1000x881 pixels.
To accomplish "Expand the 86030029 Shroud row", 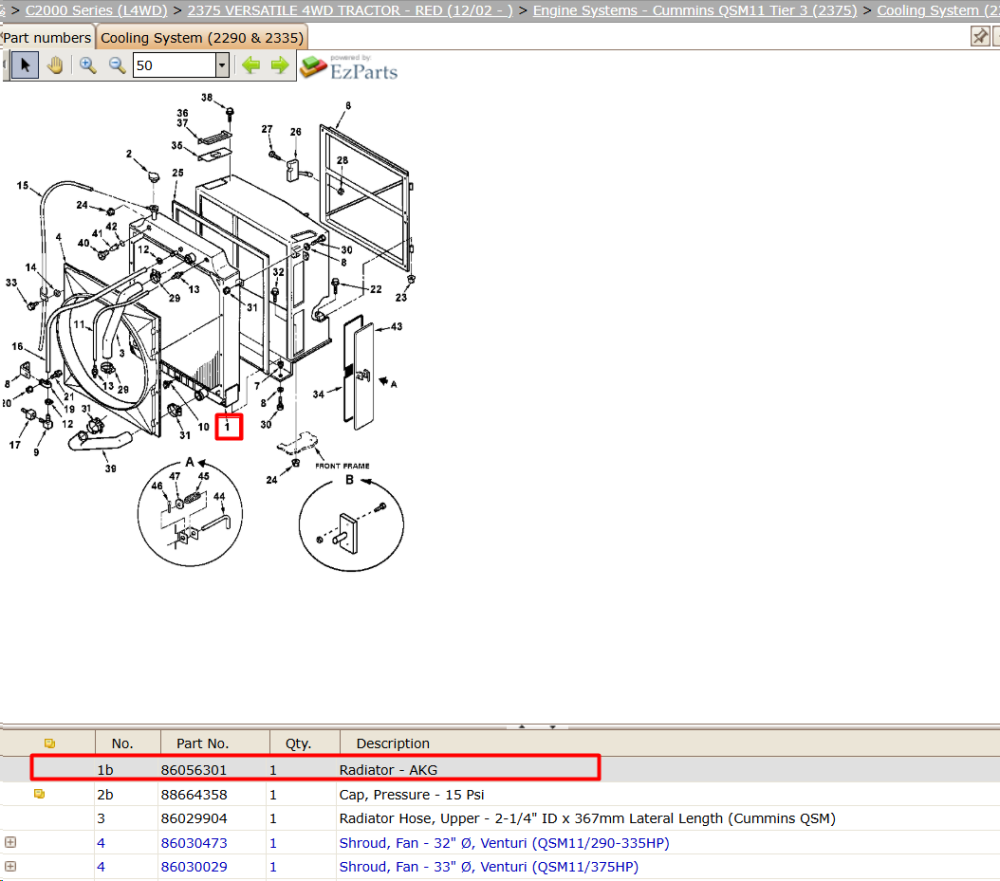I will (x=10, y=866).
